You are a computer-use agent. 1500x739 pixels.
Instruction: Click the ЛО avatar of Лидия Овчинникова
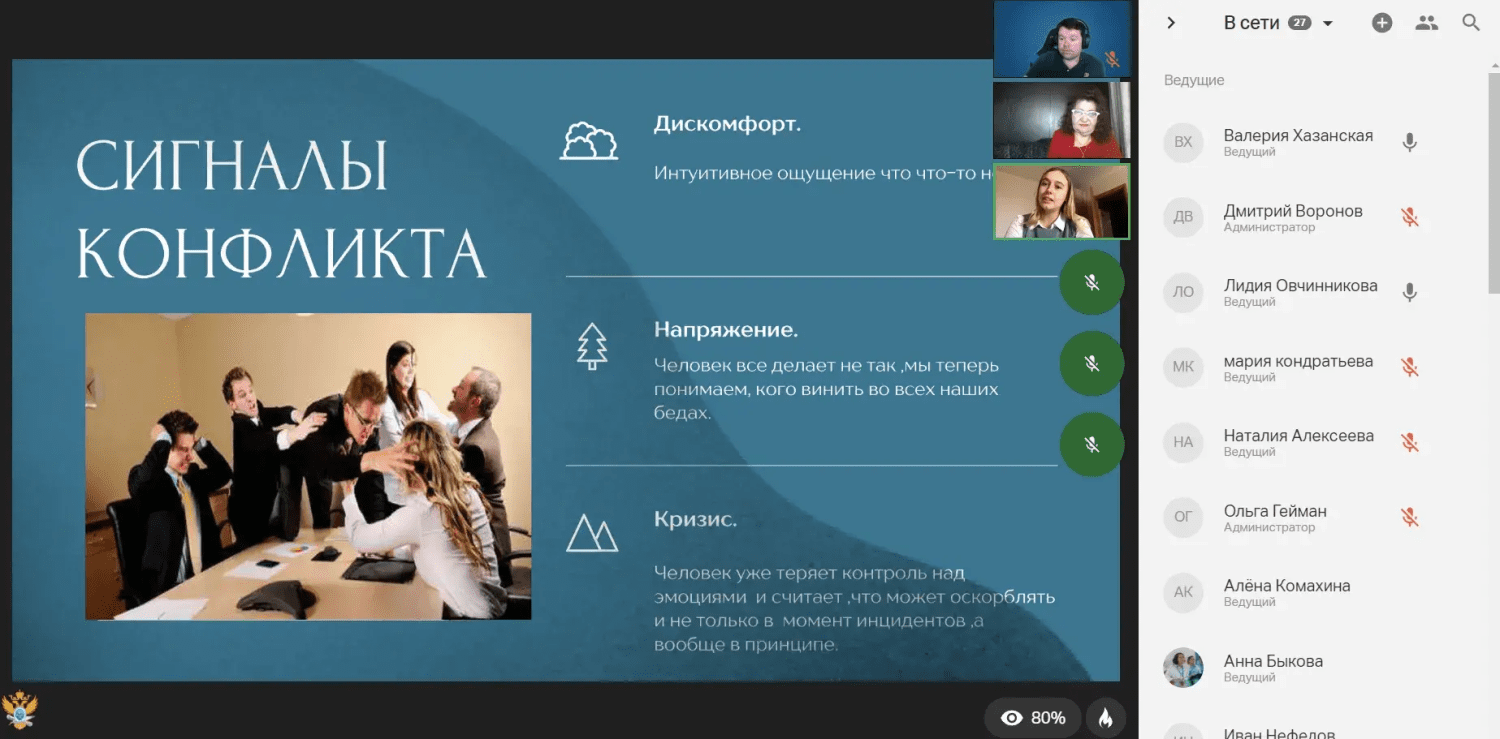pos(1183,292)
